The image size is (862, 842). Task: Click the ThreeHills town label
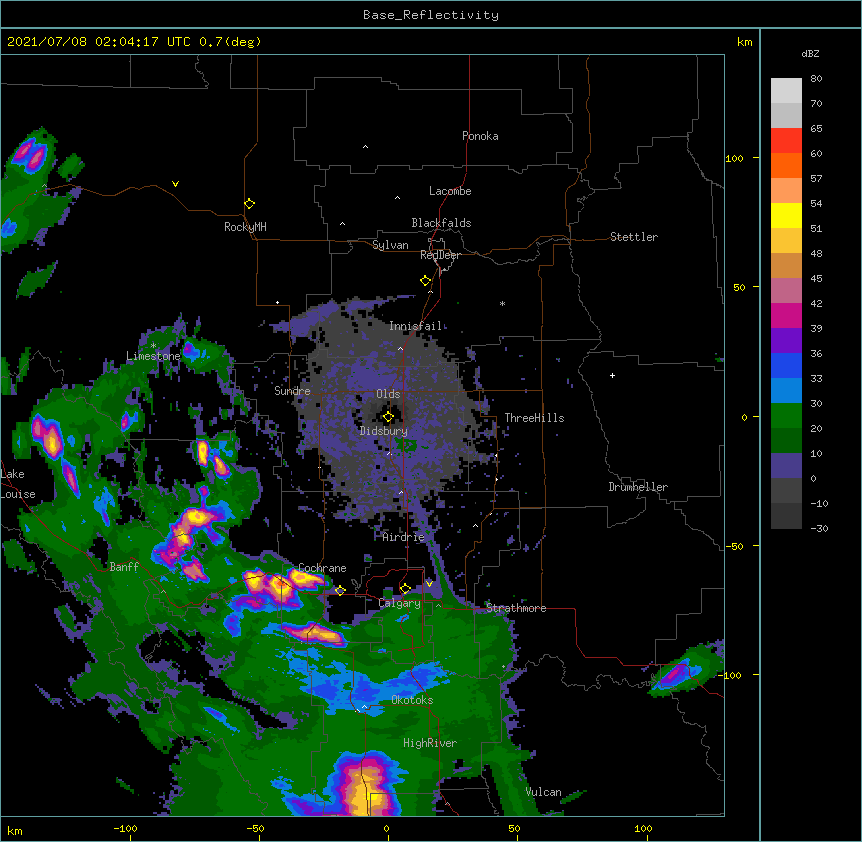point(534,418)
